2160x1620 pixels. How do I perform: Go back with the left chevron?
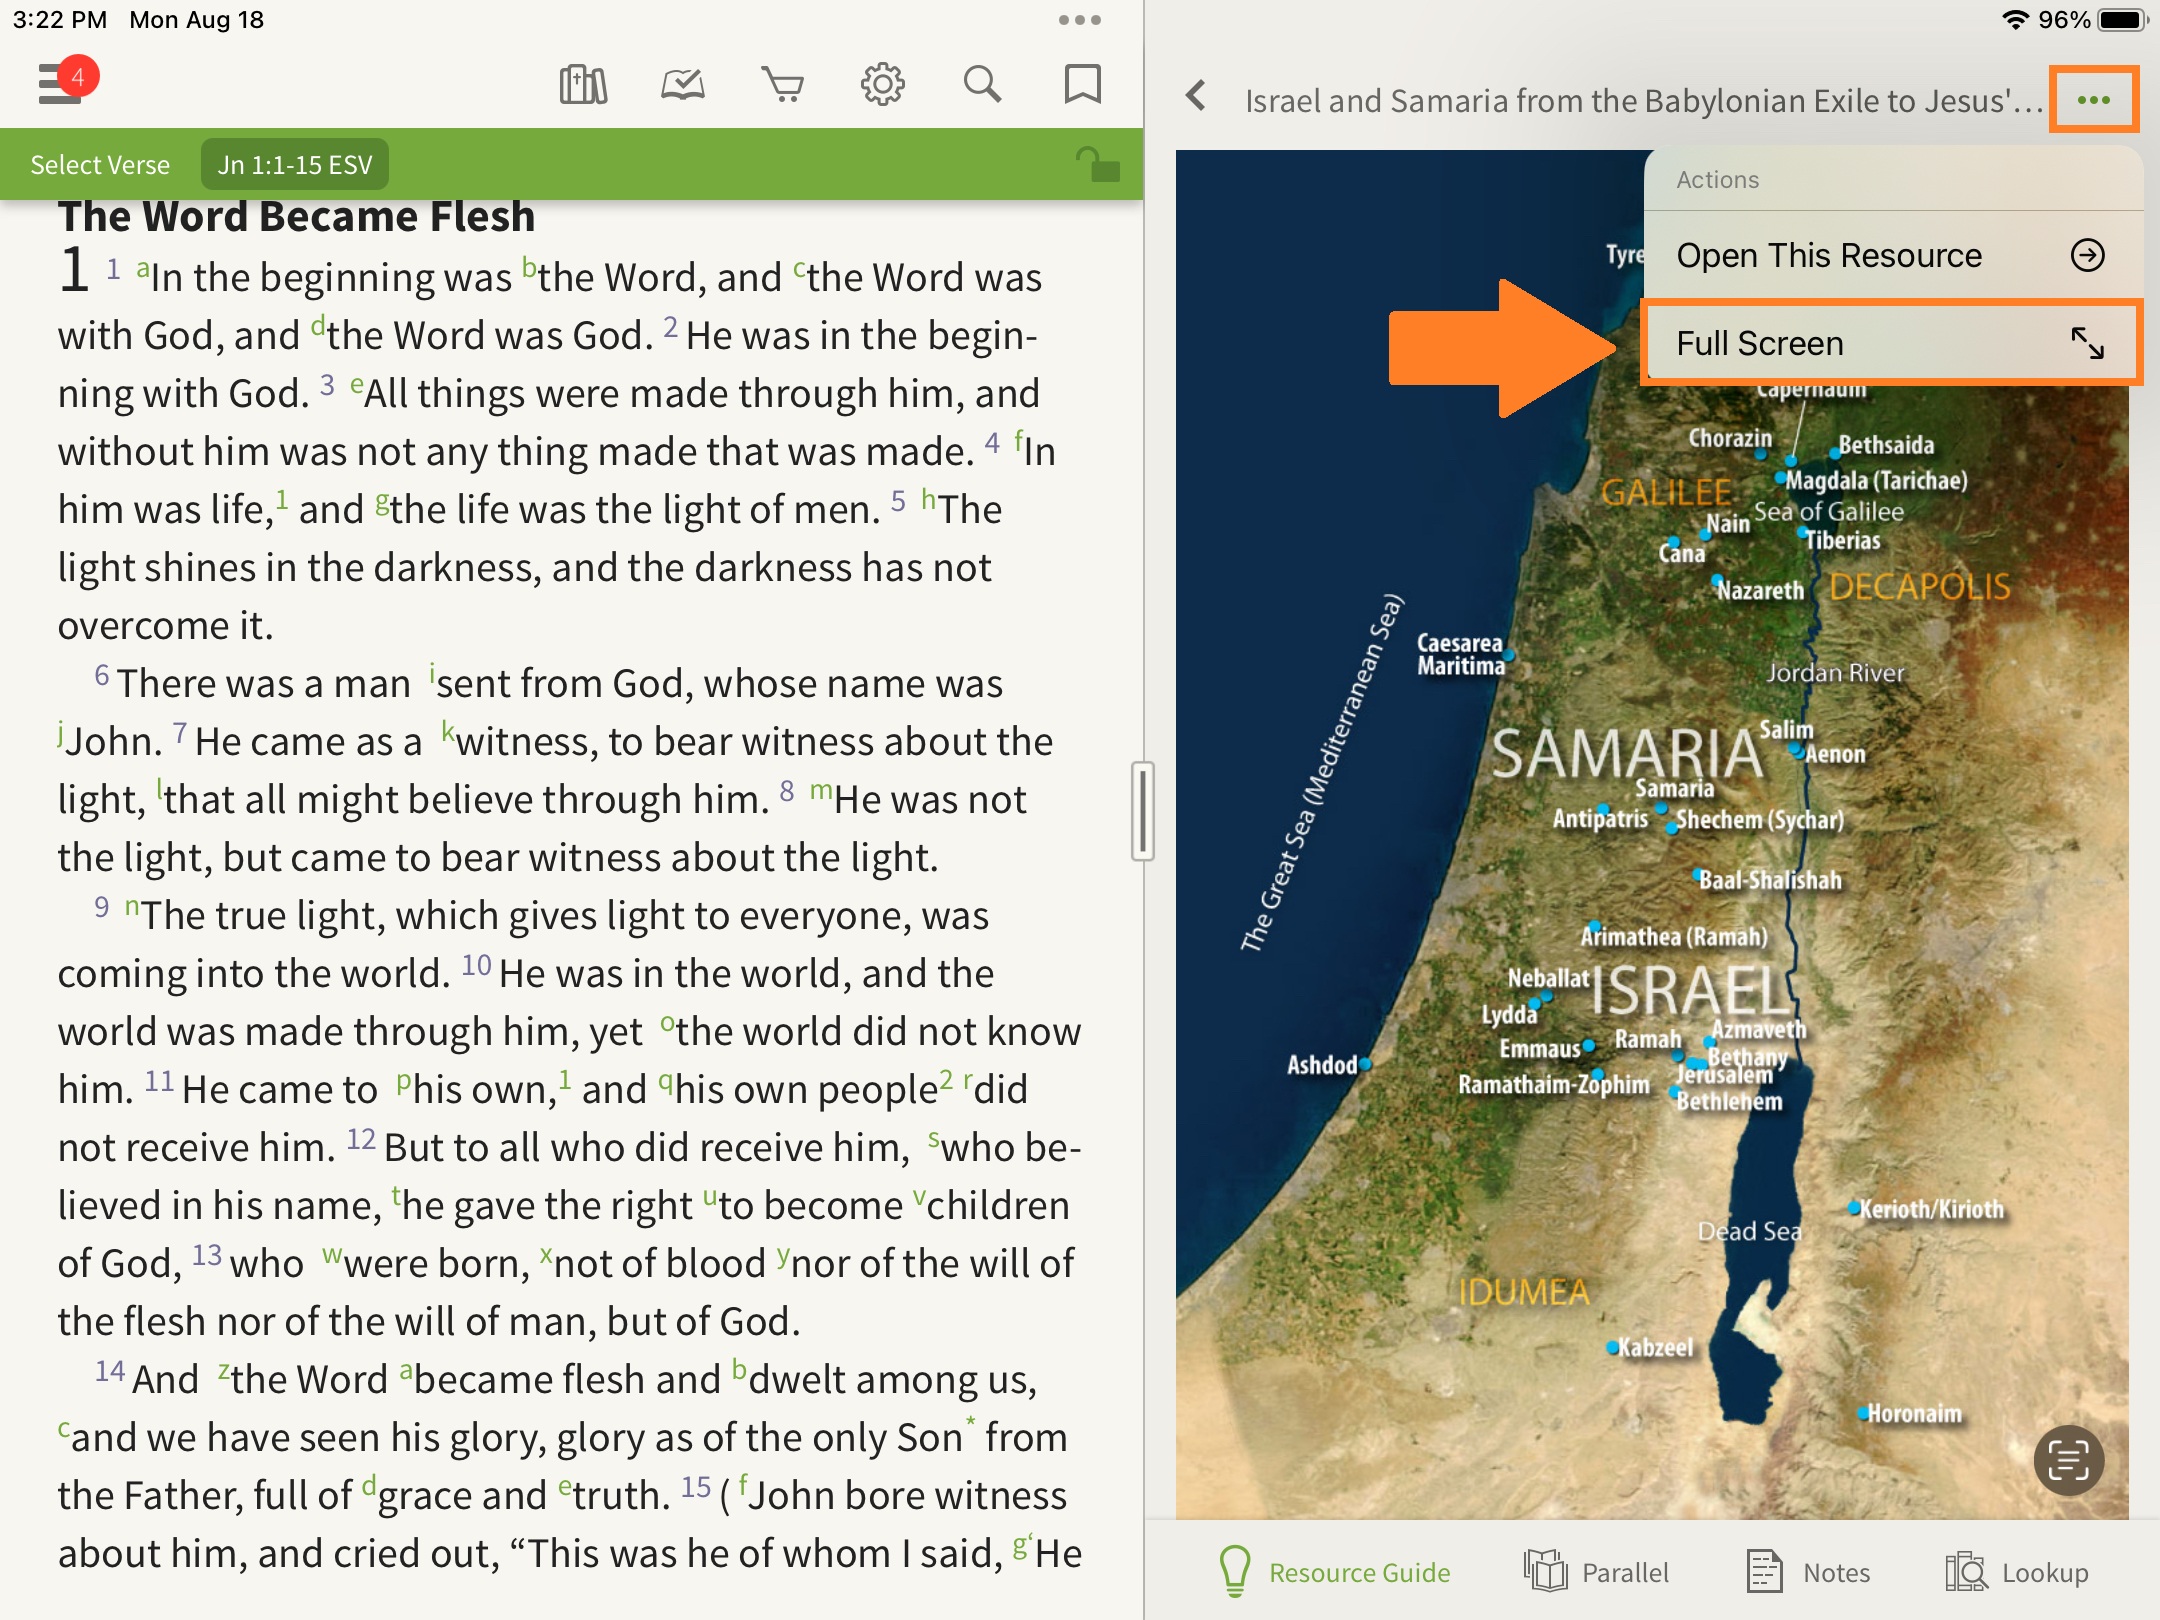(x=1196, y=97)
